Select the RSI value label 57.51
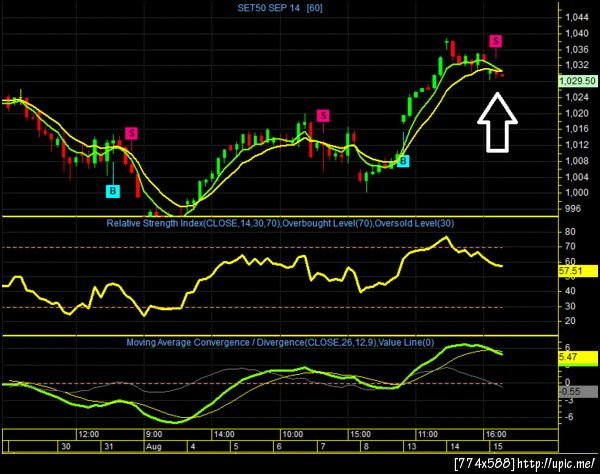Screen dimensions: 600x474 [x=578, y=271]
